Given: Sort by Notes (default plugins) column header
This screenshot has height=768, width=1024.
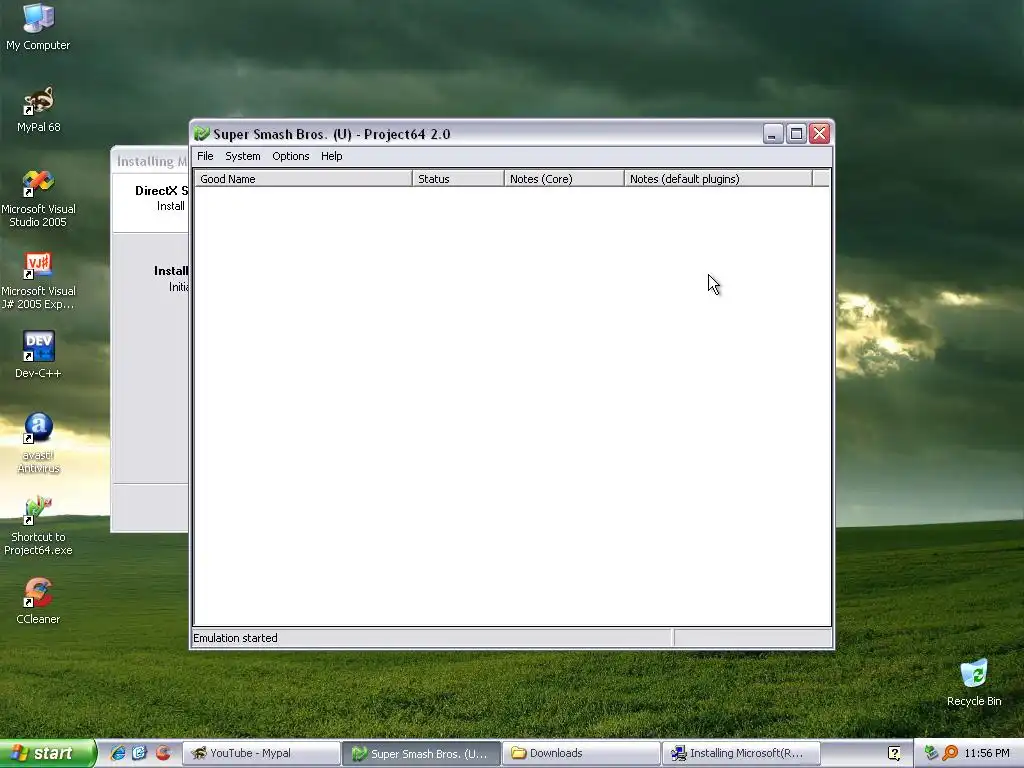Looking at the screenshot, I should [718, 178].
